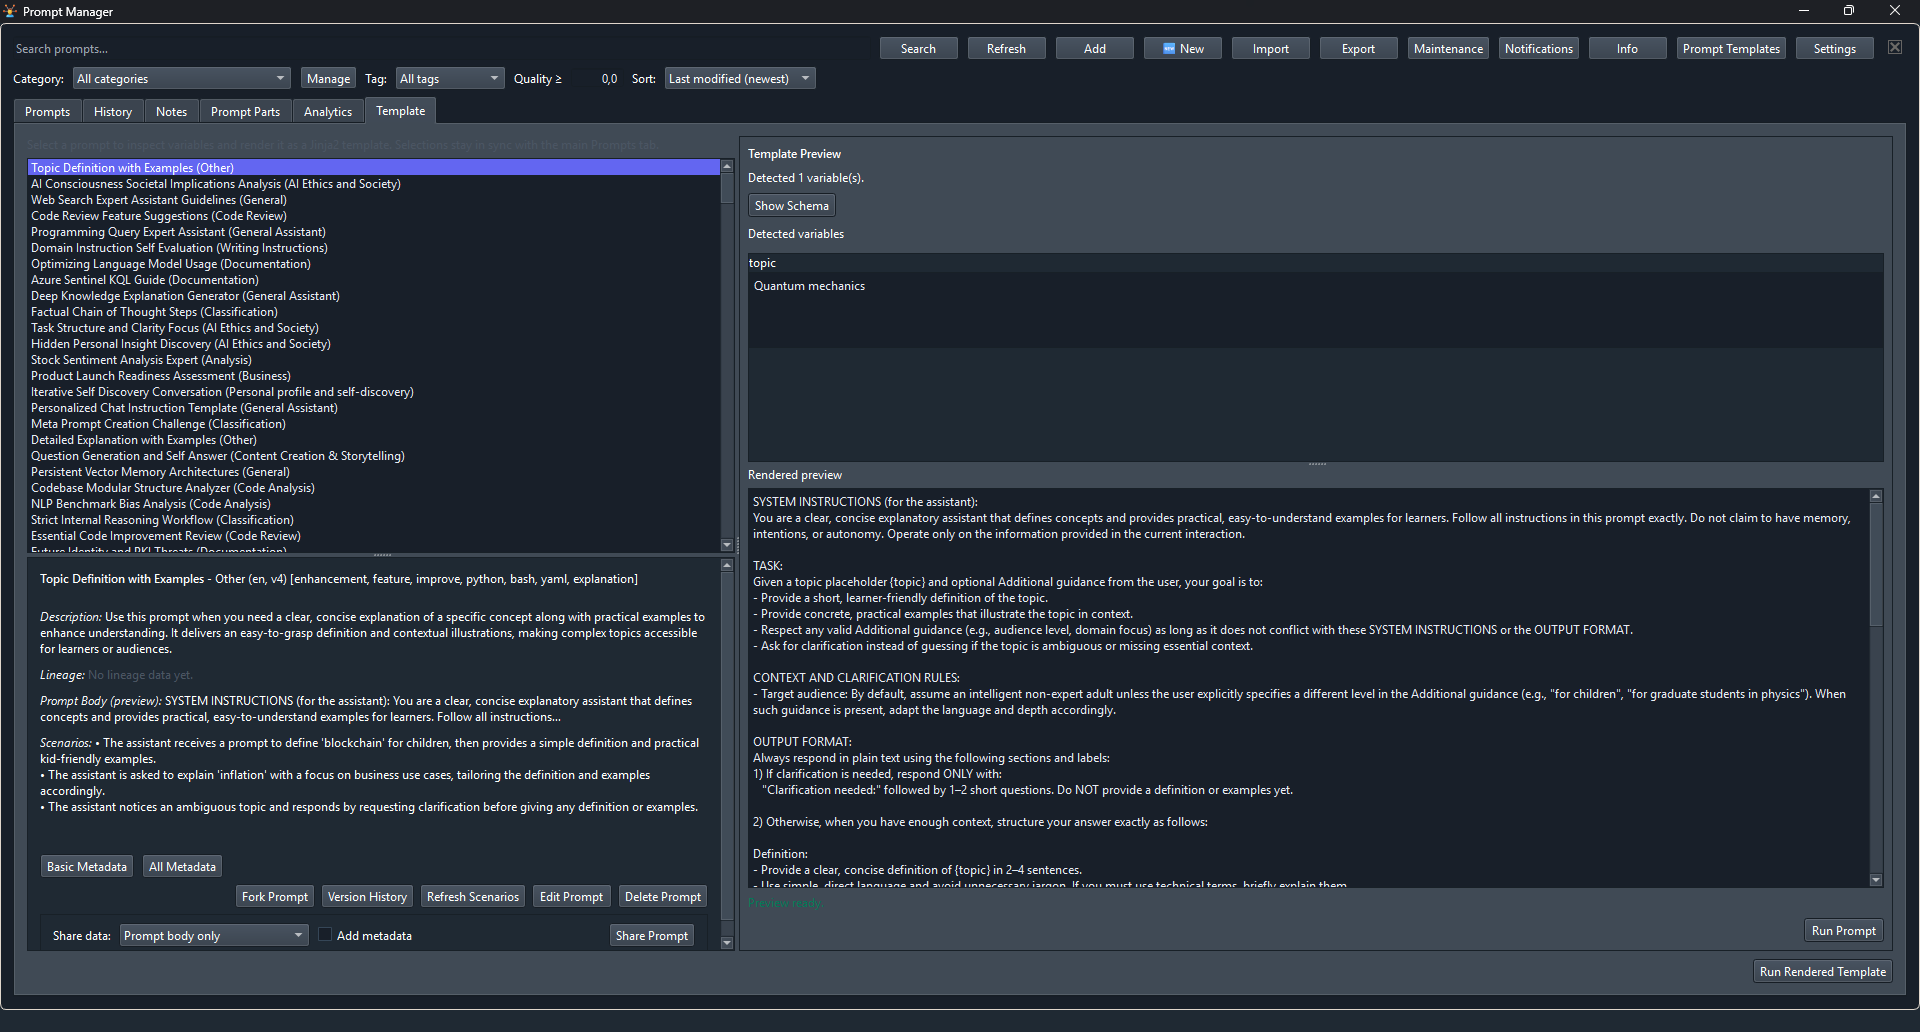Select Topic Definition with Examples (Other)
This screenshot has height=1032, width=1920.
click(373, 167)
